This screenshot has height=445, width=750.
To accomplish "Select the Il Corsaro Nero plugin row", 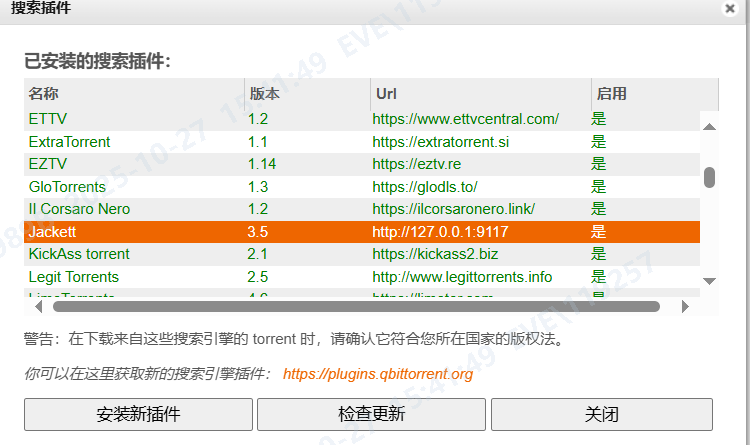I will point(362,209).
